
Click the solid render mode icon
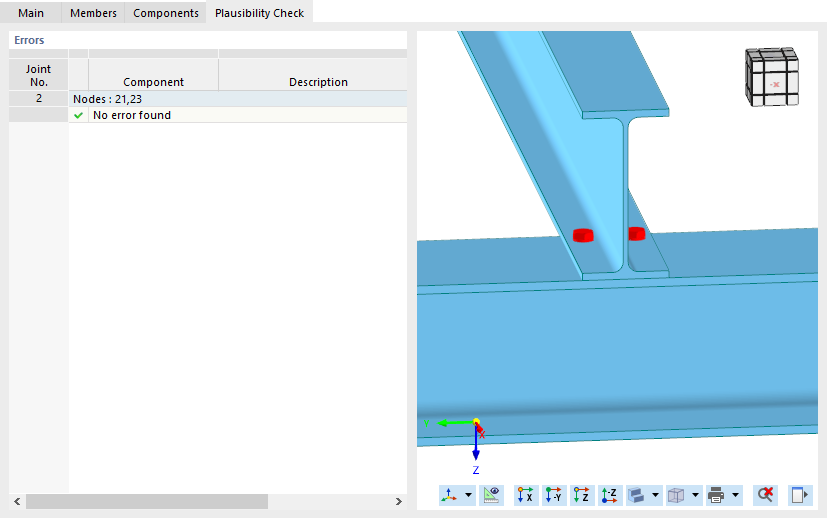tap(637, 495)
